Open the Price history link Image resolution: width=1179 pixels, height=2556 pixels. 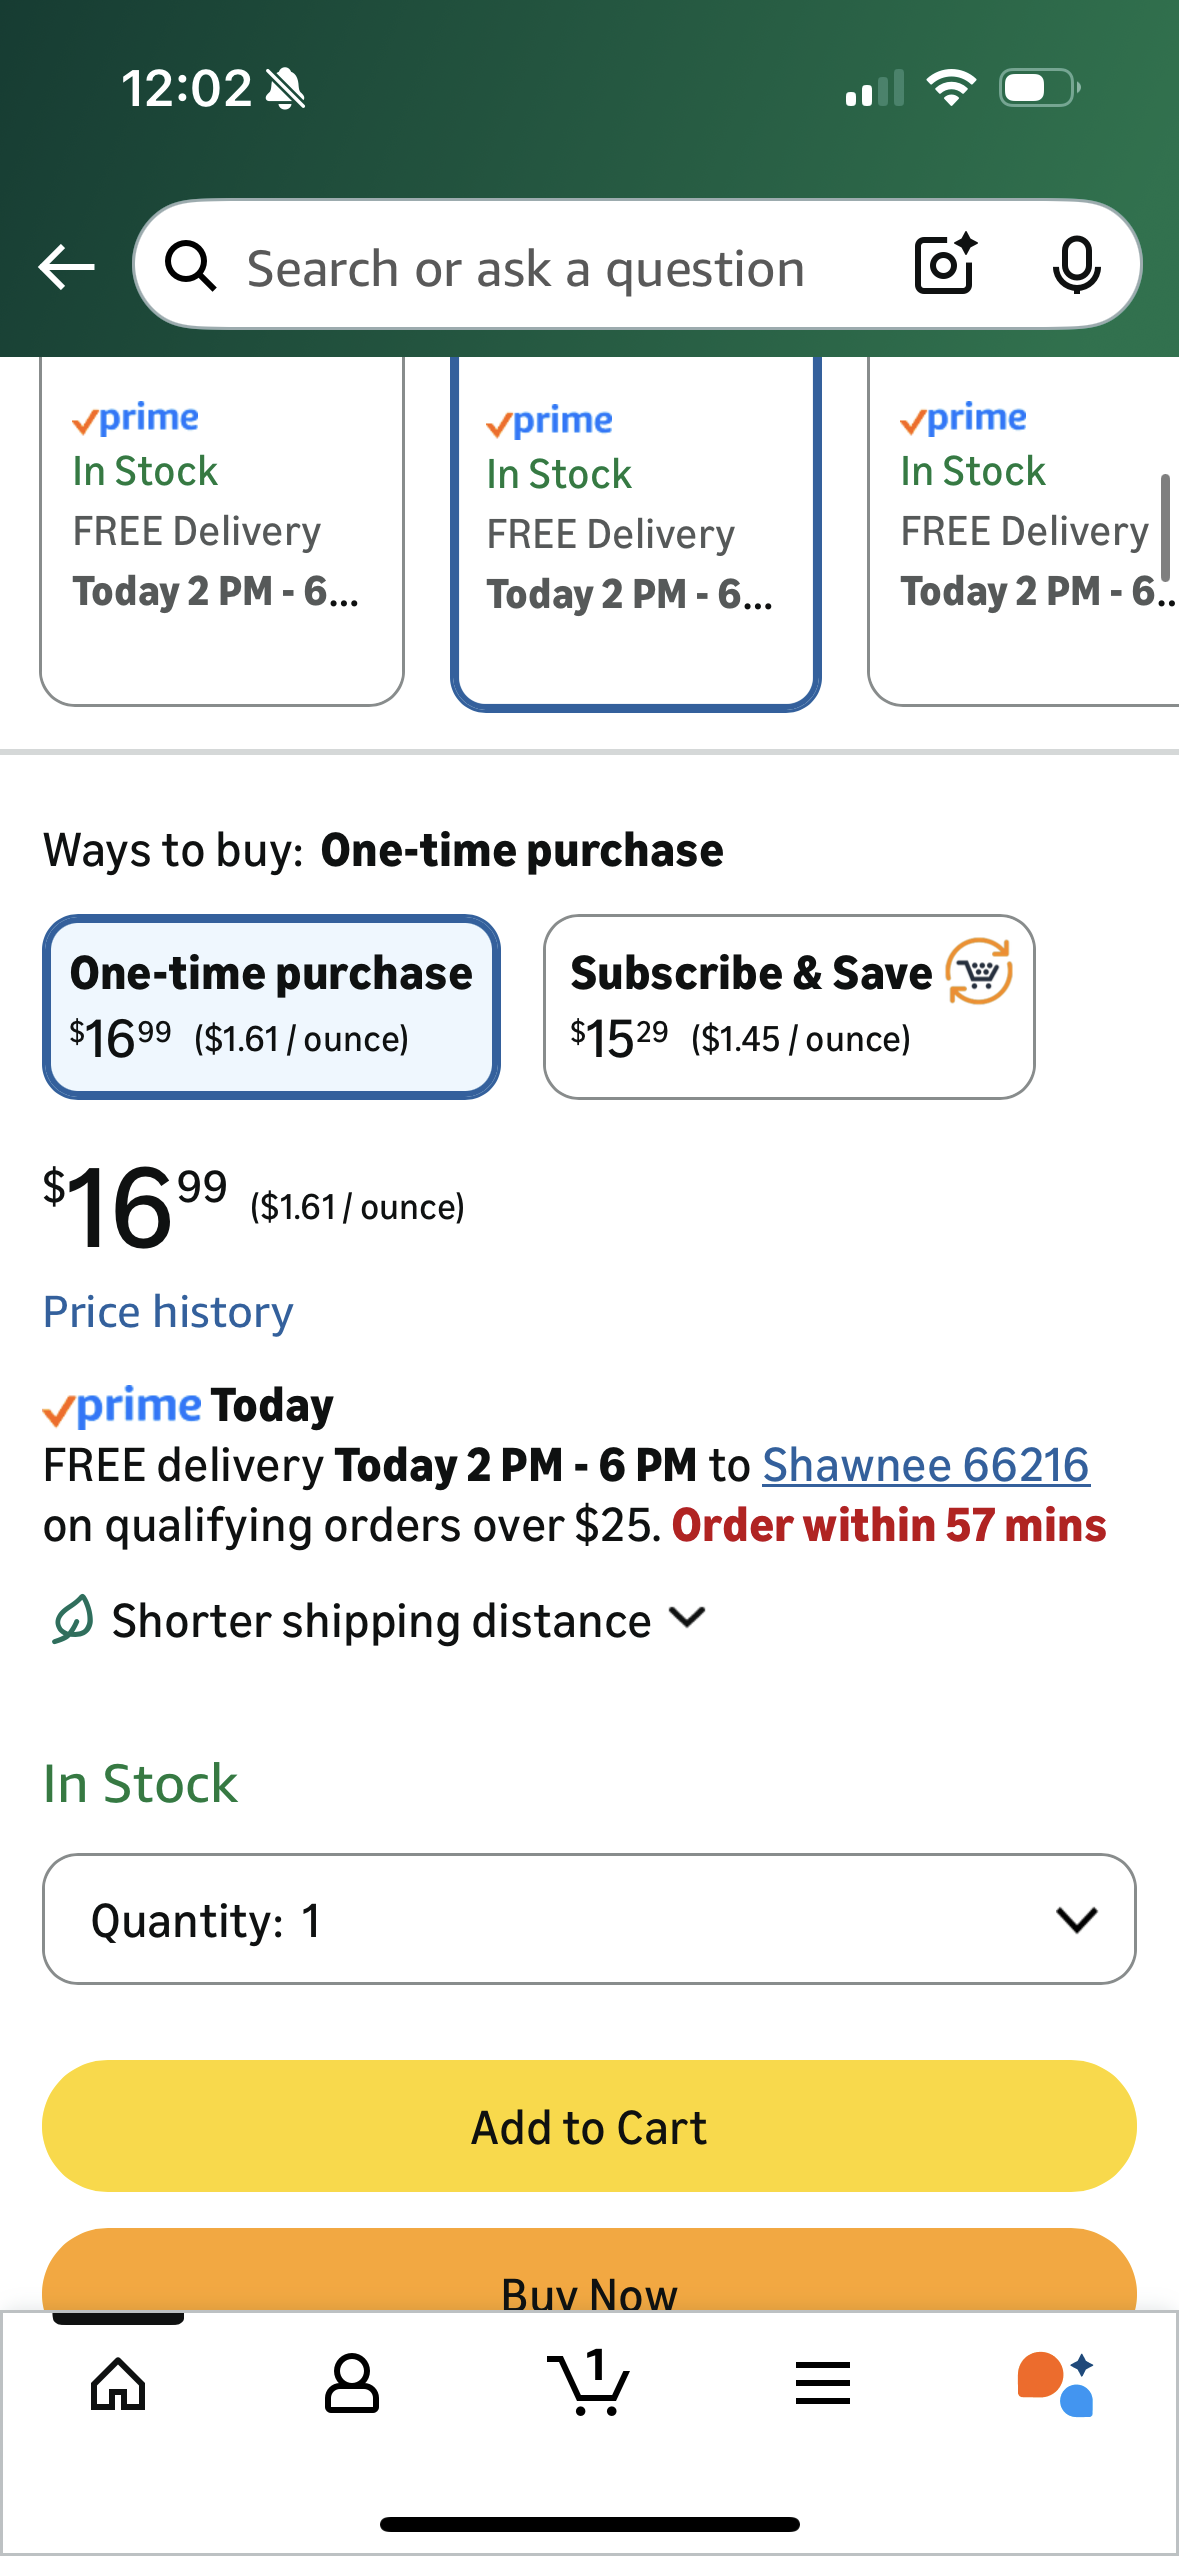coord(168,1312)
